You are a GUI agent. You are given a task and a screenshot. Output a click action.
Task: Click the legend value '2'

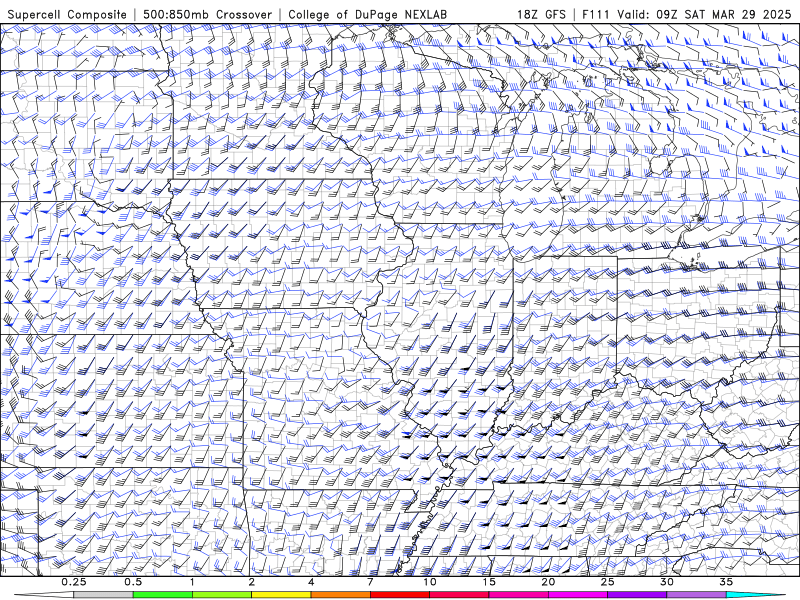click(252, 582)
